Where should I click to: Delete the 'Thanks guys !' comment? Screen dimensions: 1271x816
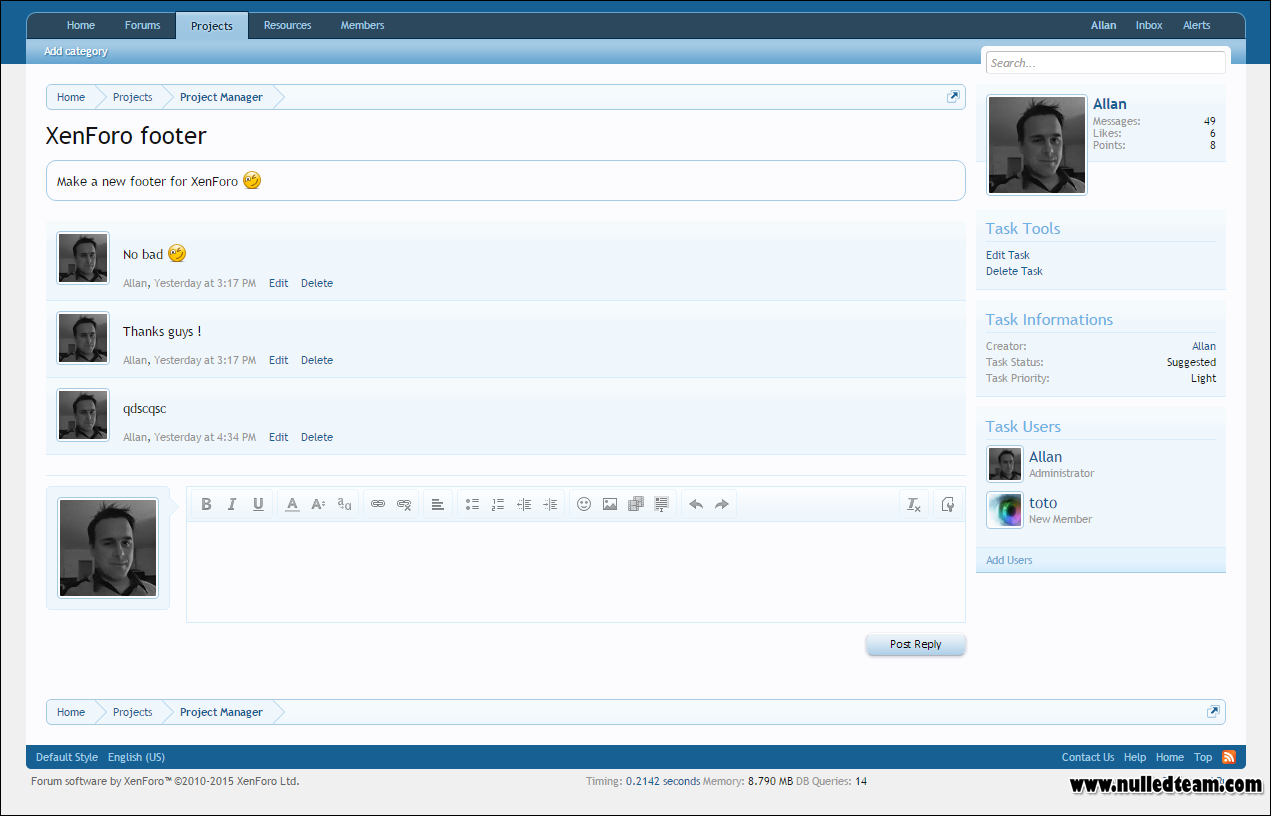coord(317,360)
